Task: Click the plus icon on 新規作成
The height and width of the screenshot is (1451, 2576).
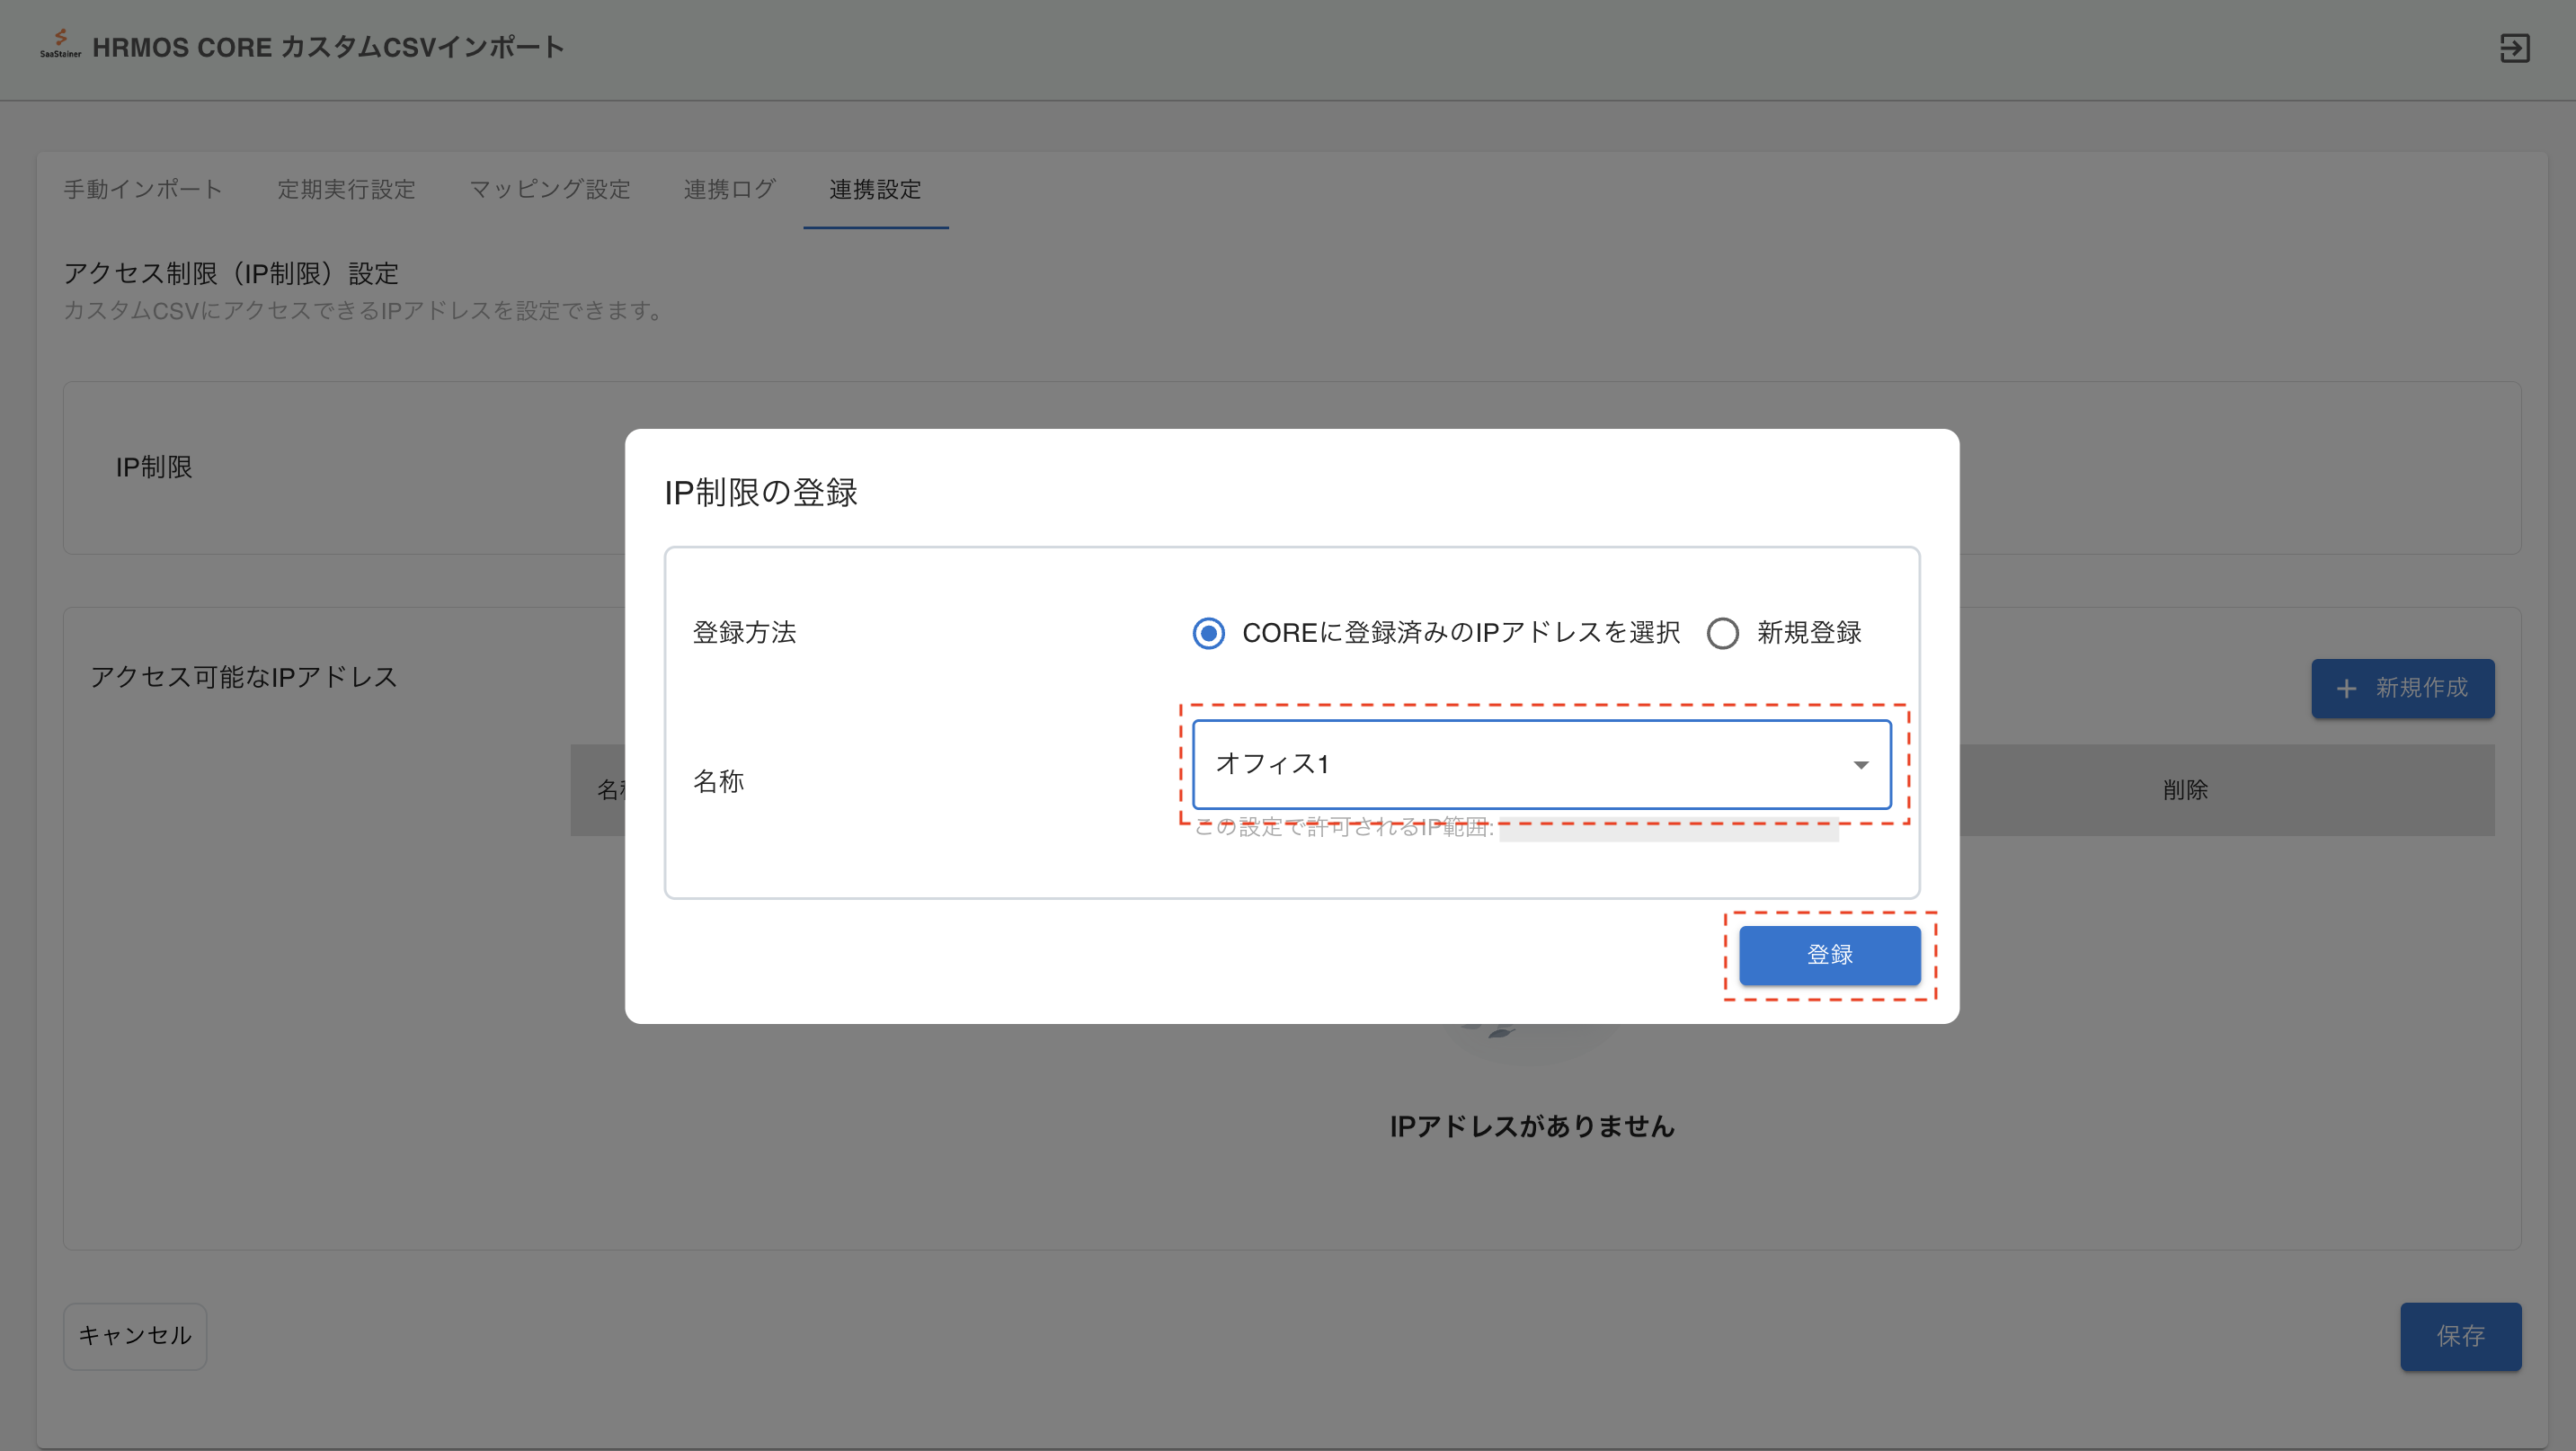Action: click(2346, 689)
